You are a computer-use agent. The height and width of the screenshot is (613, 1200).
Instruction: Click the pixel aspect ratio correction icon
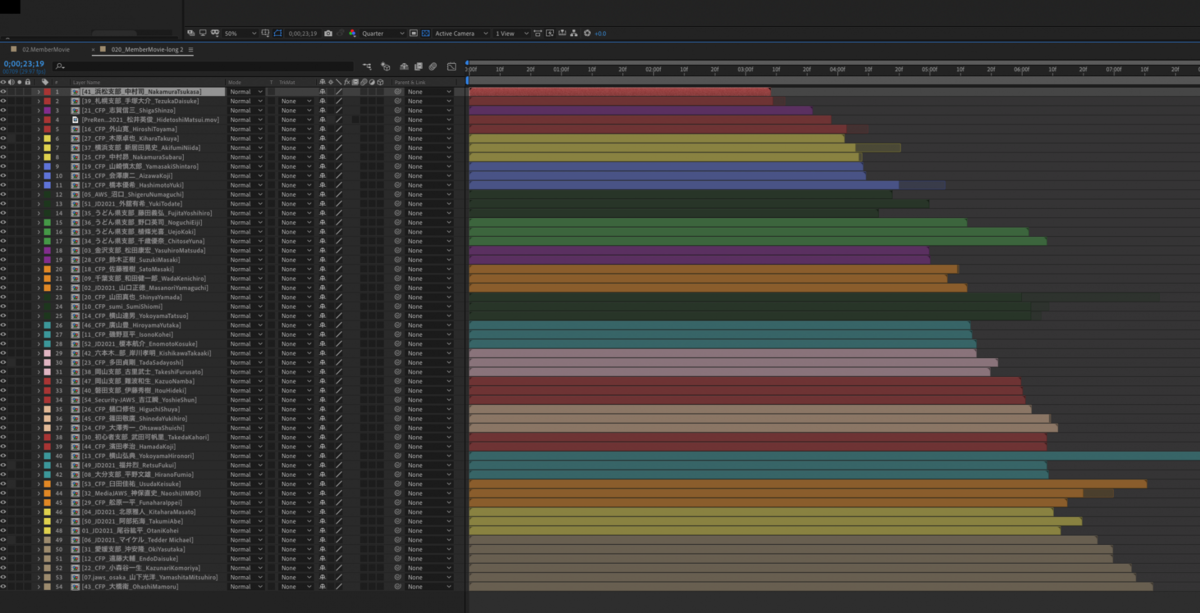[x=538, y=33]
